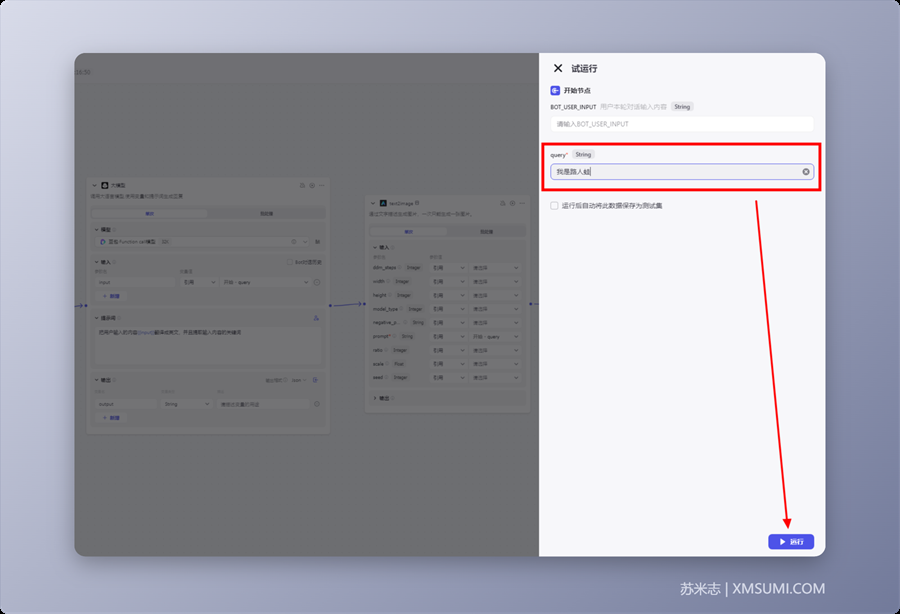
Task: Close the 试运行 test run panel
Action: click(557, 68)
